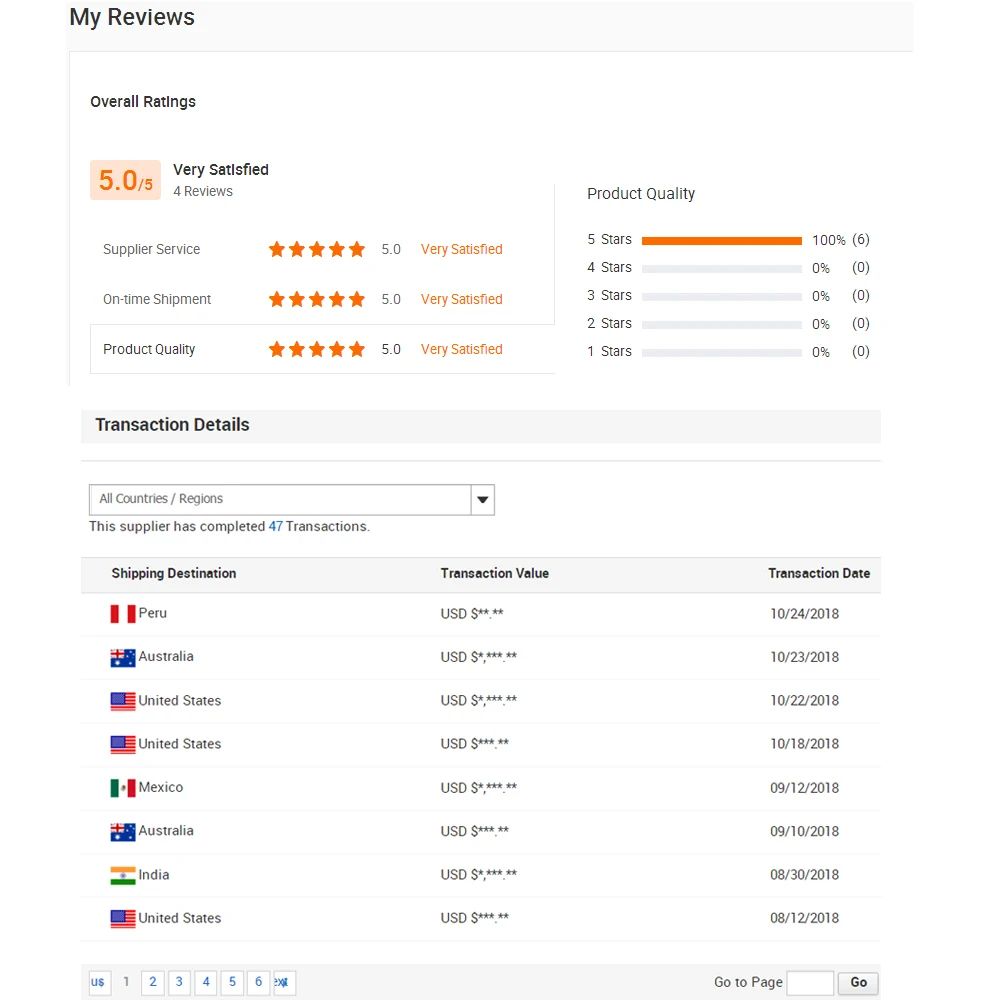Open the All Countries / Regions dropdown
Image resolution: width=1000 pixels, height=1000 pixels.
281,499
